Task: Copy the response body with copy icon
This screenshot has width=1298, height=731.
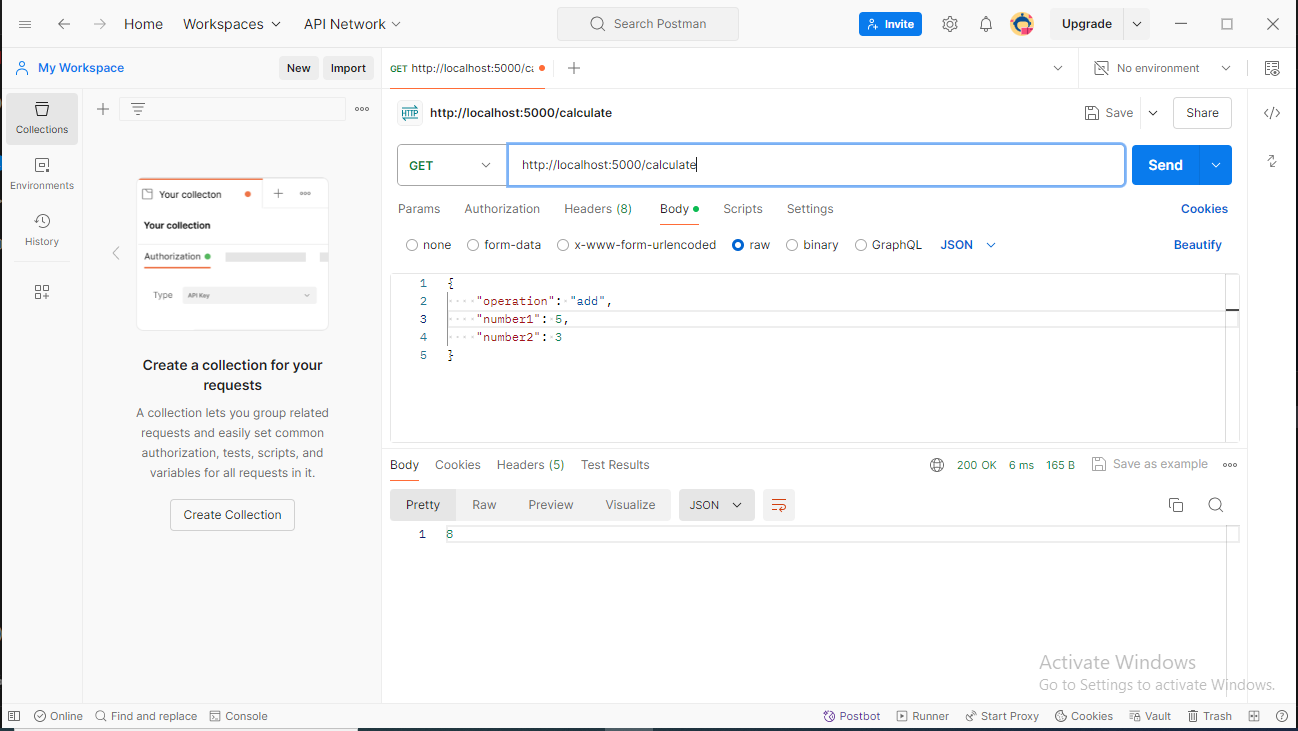Action: (x=1176, y=505)
